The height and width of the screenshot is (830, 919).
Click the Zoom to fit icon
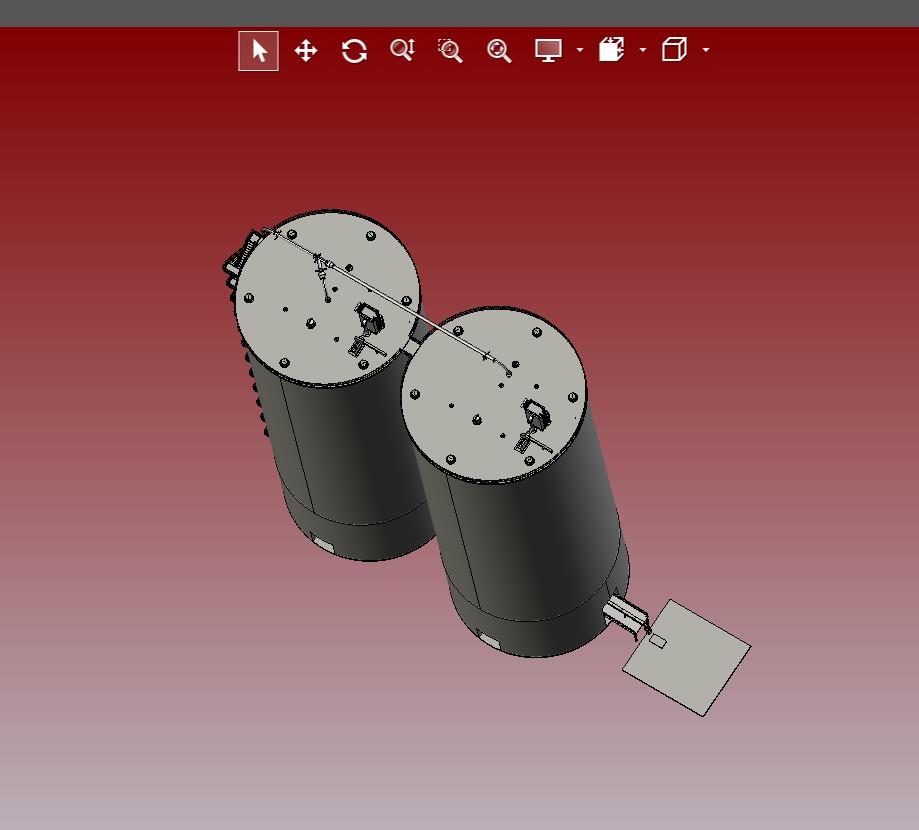coord(499,51)
